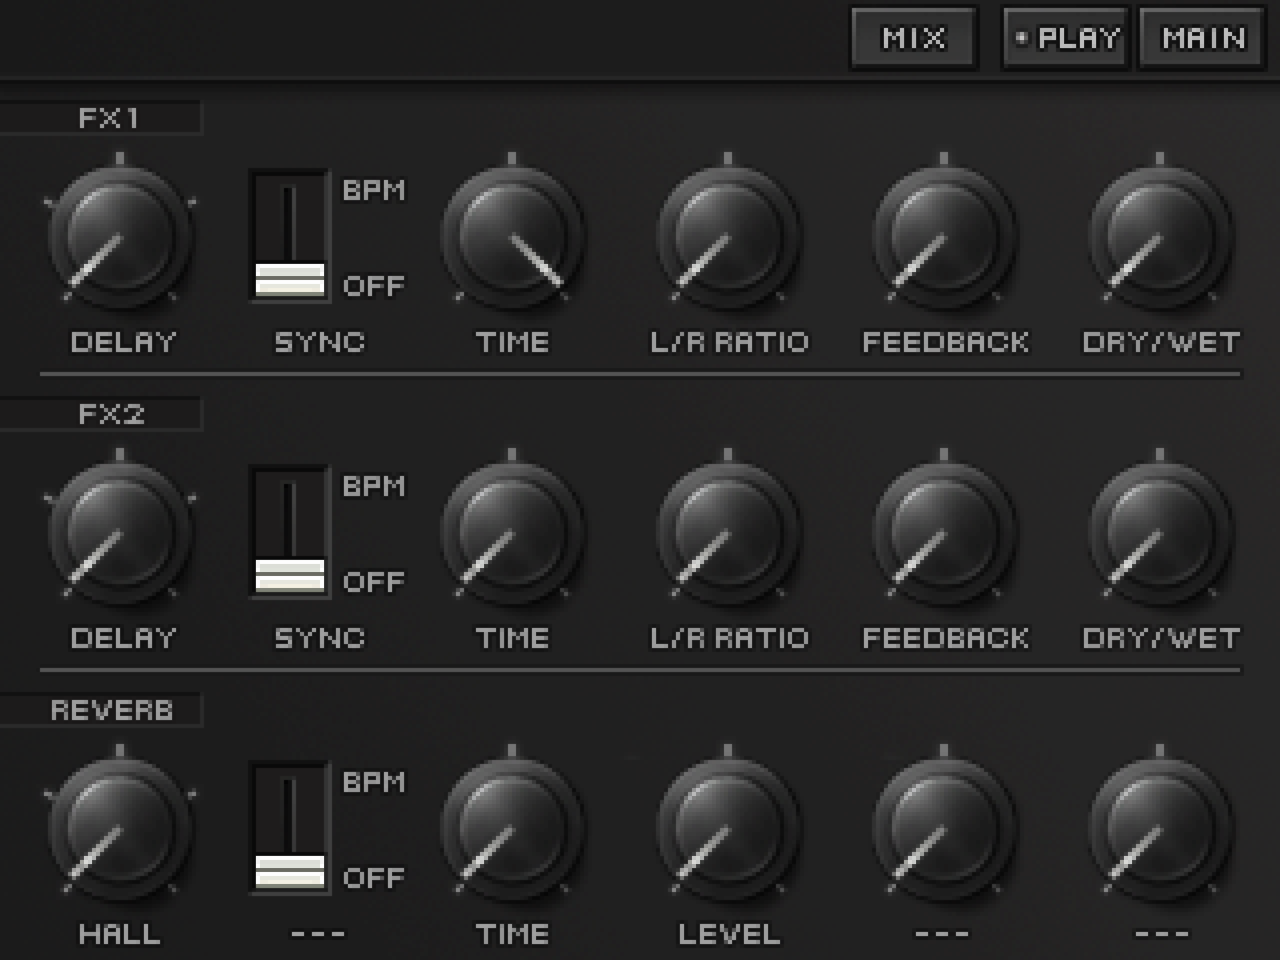This screenshot has height=960, width=1280.
Task: Click the PLAY button
Action: pyautogui.click(x=1066, y=39)
